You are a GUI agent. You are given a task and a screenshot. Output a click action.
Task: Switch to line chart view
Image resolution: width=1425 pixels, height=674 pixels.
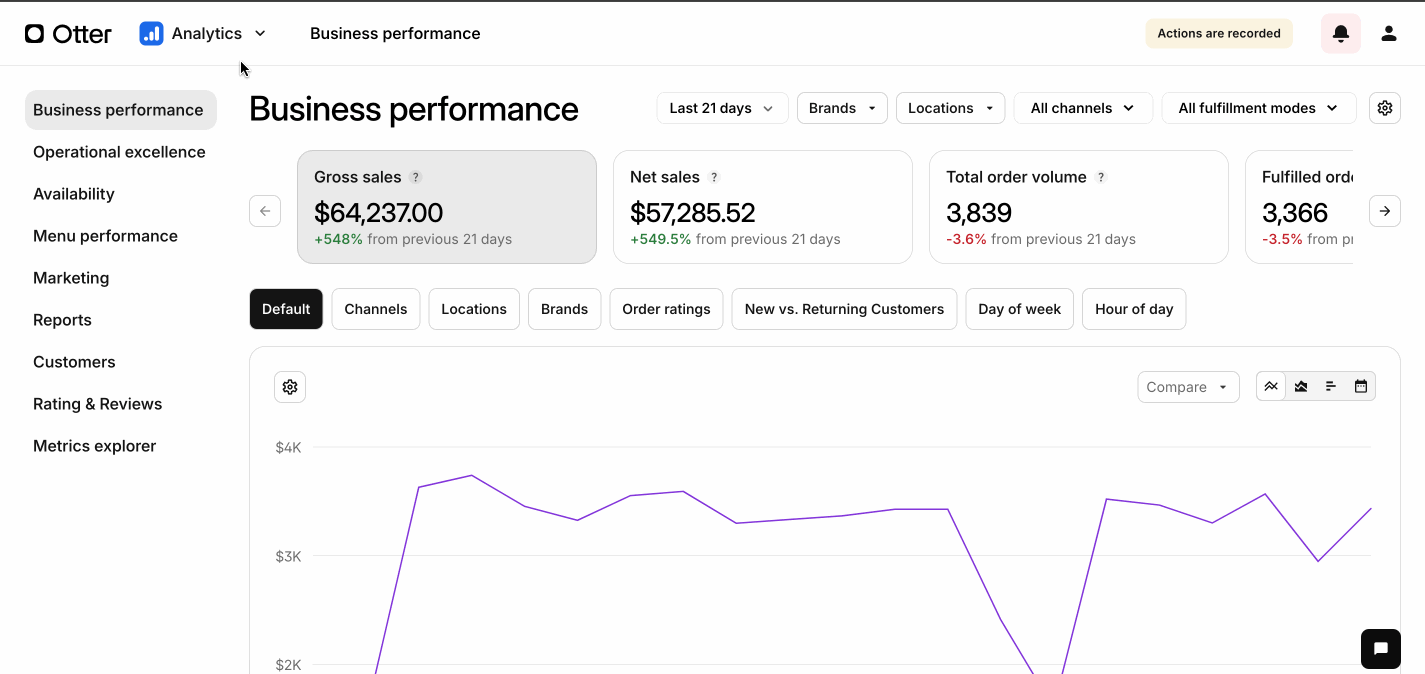point(1271,386)
